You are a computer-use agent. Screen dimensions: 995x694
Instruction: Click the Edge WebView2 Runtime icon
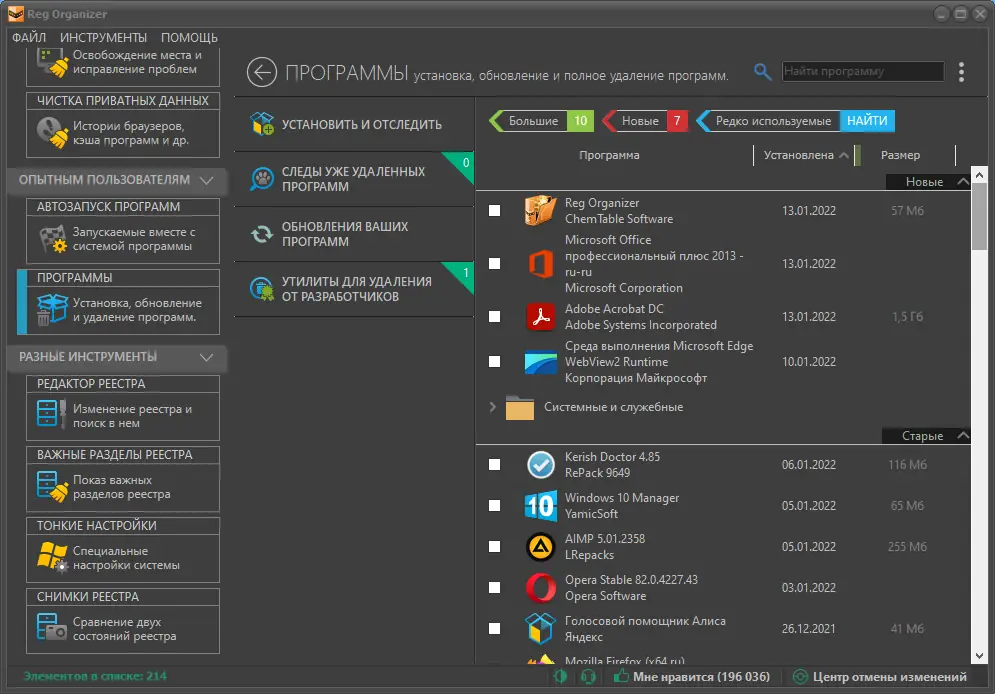pyautogui.click(x=541, y=362)
